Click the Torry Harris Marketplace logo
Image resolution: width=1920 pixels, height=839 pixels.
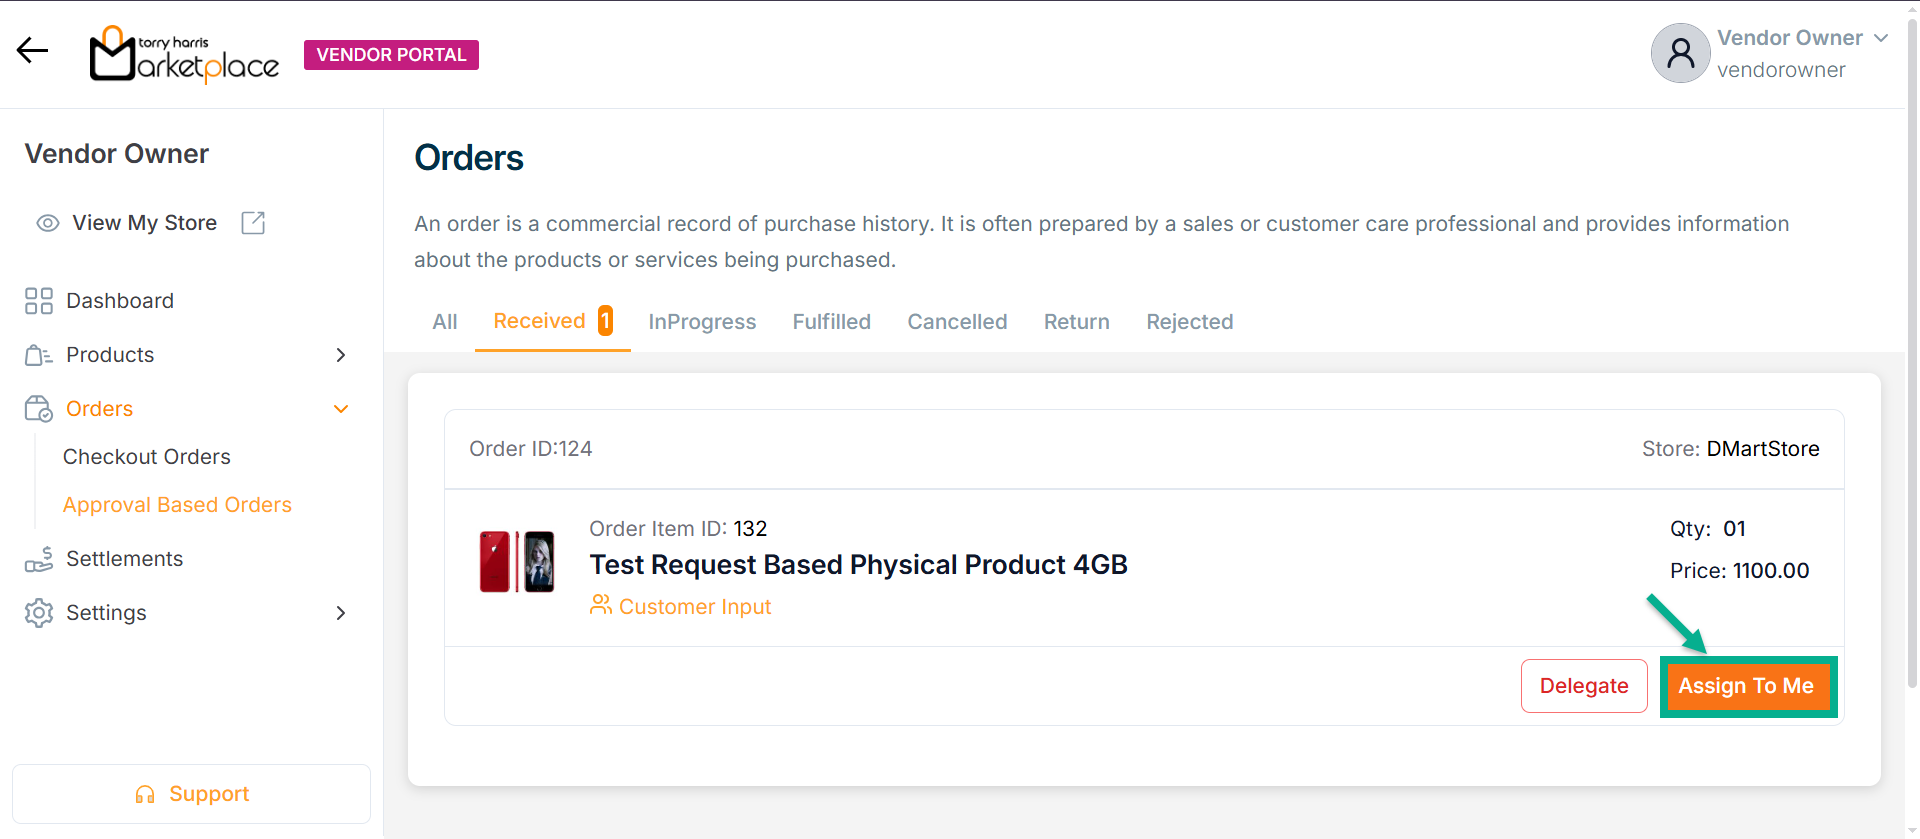(x=184, y=55)
